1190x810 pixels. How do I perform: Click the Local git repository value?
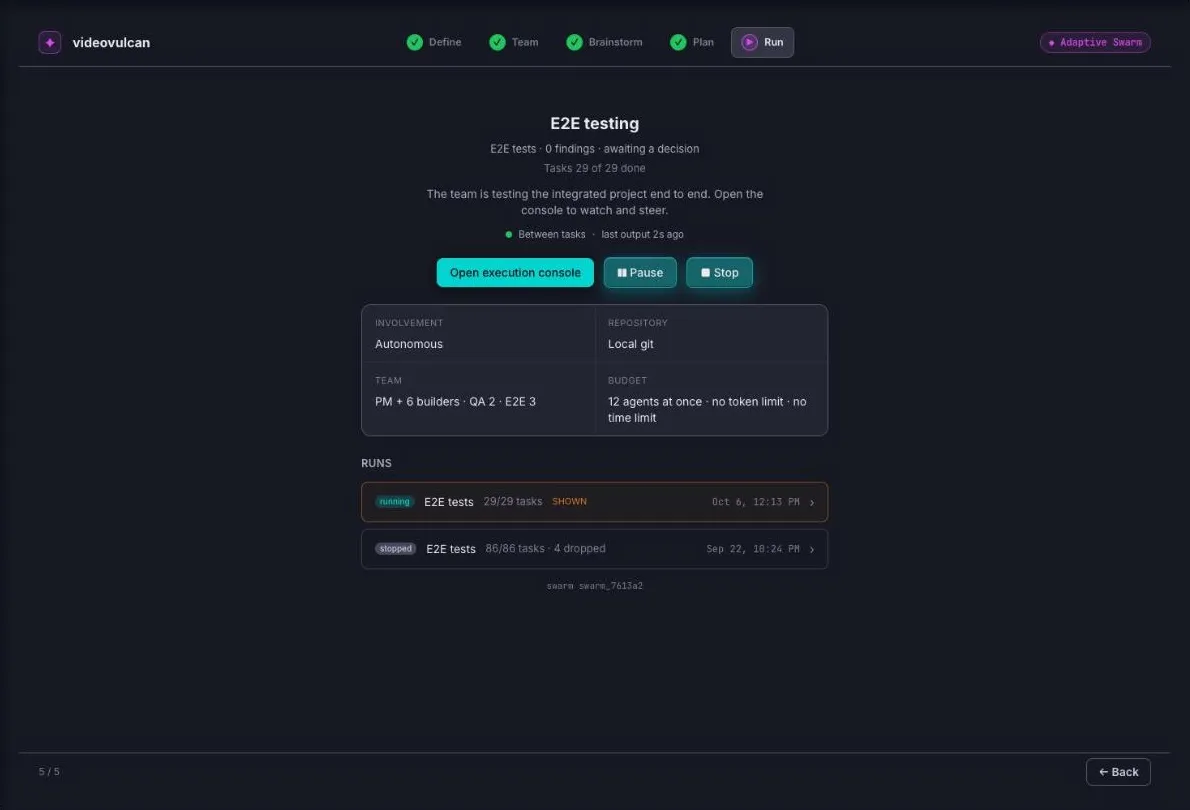[630, 344]
